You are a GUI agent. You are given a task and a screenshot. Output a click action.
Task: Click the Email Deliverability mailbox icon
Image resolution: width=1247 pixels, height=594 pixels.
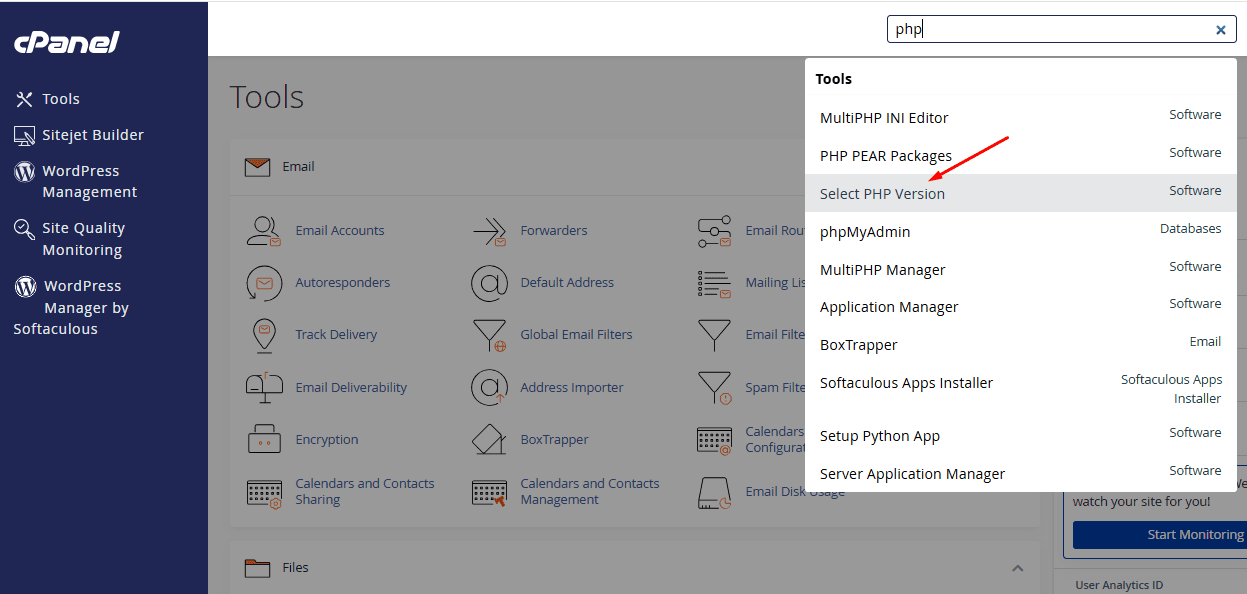[x=264, y=387]
